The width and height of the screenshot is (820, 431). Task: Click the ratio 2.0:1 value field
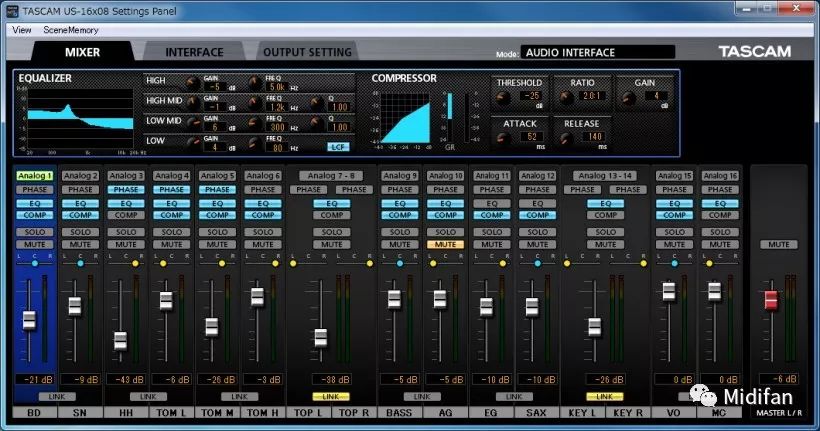tap(594, 96)
